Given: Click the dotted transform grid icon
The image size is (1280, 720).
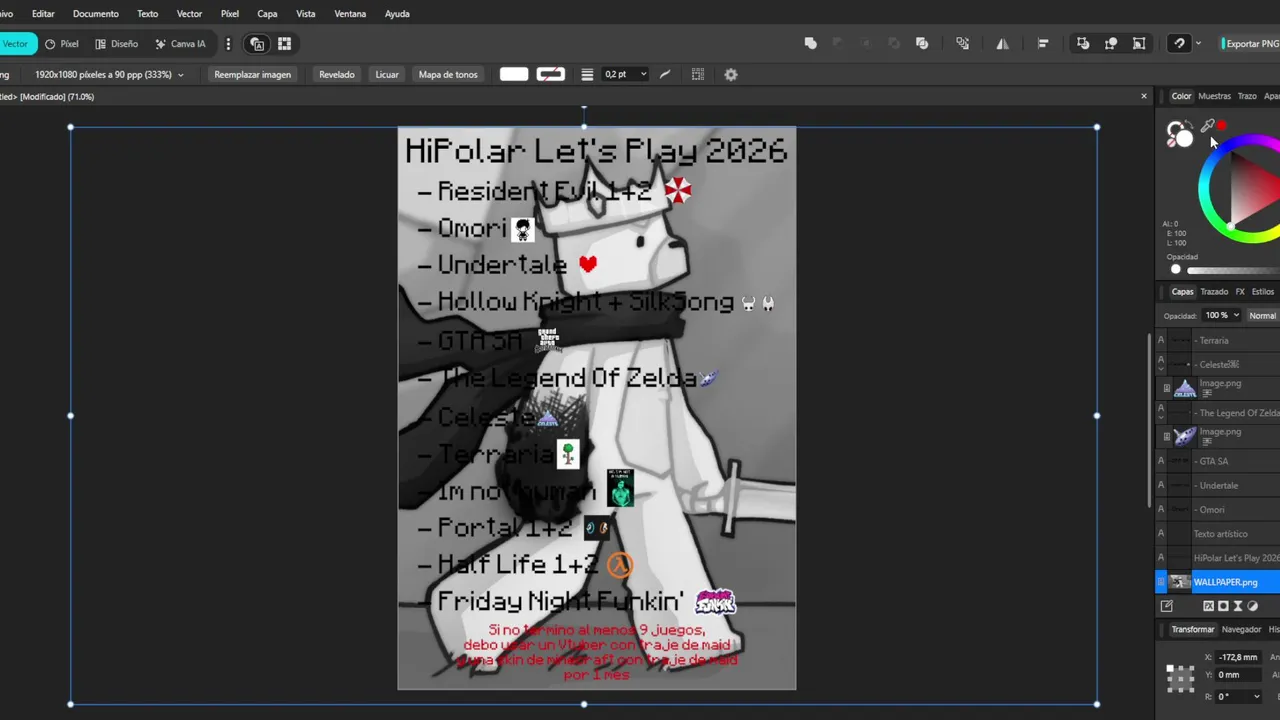Looking at the screenshot, I should 698,74.
